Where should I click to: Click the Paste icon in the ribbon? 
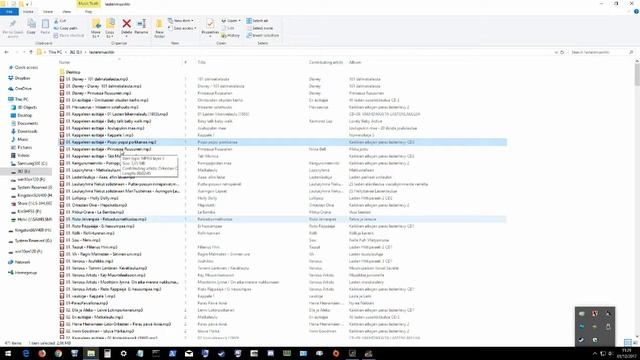[45, 24]
